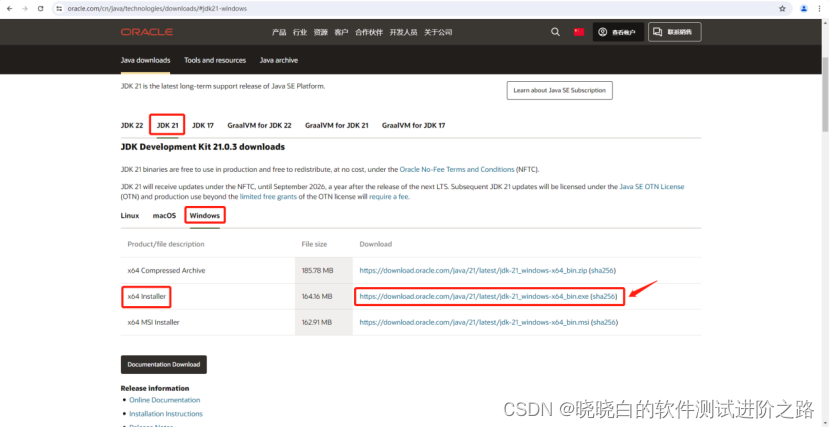Select the Linux platform tab
Viewport: 830px width, 428px height.
(130, 216)
